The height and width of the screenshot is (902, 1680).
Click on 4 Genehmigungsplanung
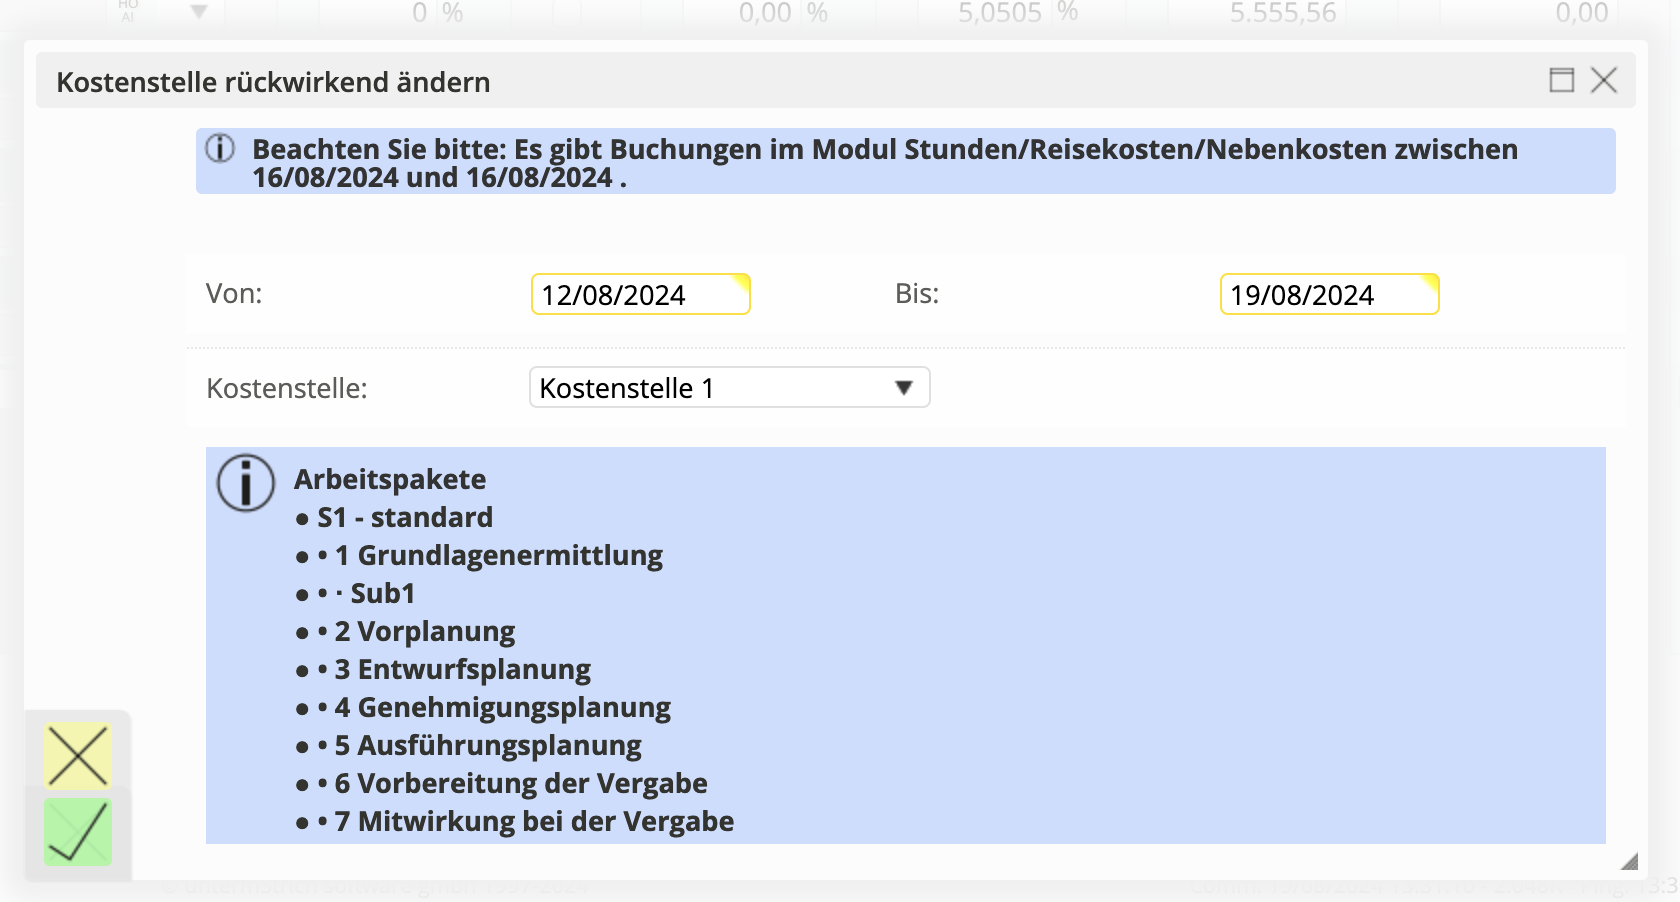[x=502, y=708]
